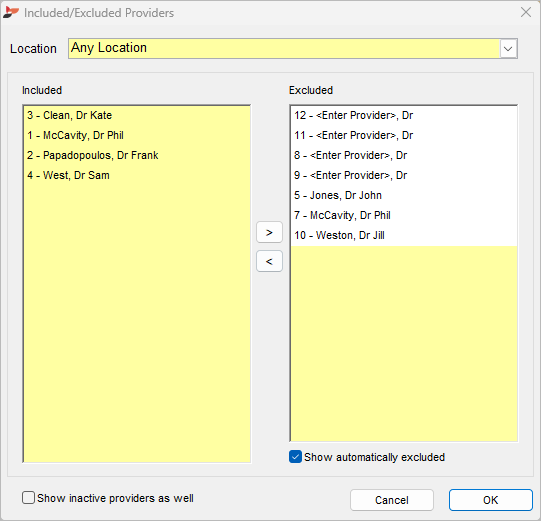Open the Location dropdown arrow

(x=508, y=49)
